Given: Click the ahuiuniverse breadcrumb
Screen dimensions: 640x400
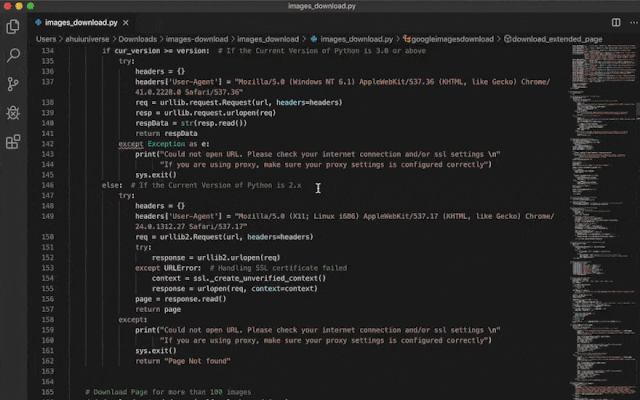Looking at the screenshot, I should click(87, 39).
